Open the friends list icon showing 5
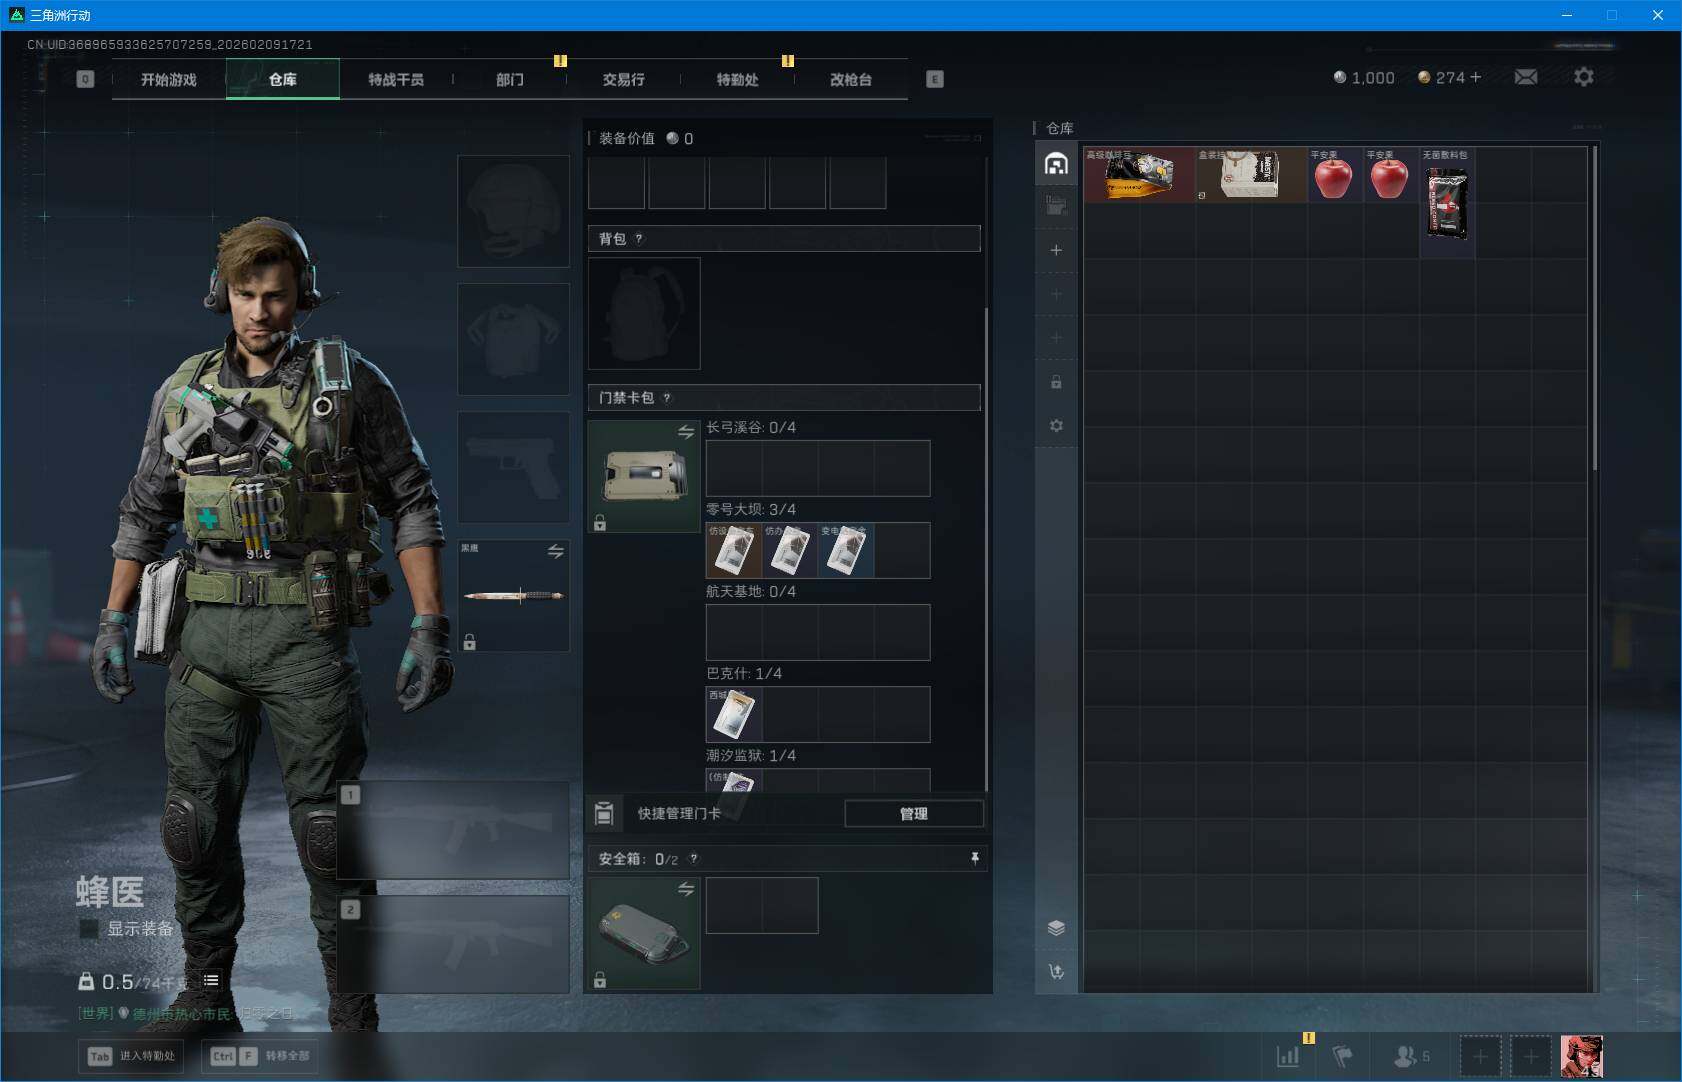1682x1082 pixels. 1411,1056
